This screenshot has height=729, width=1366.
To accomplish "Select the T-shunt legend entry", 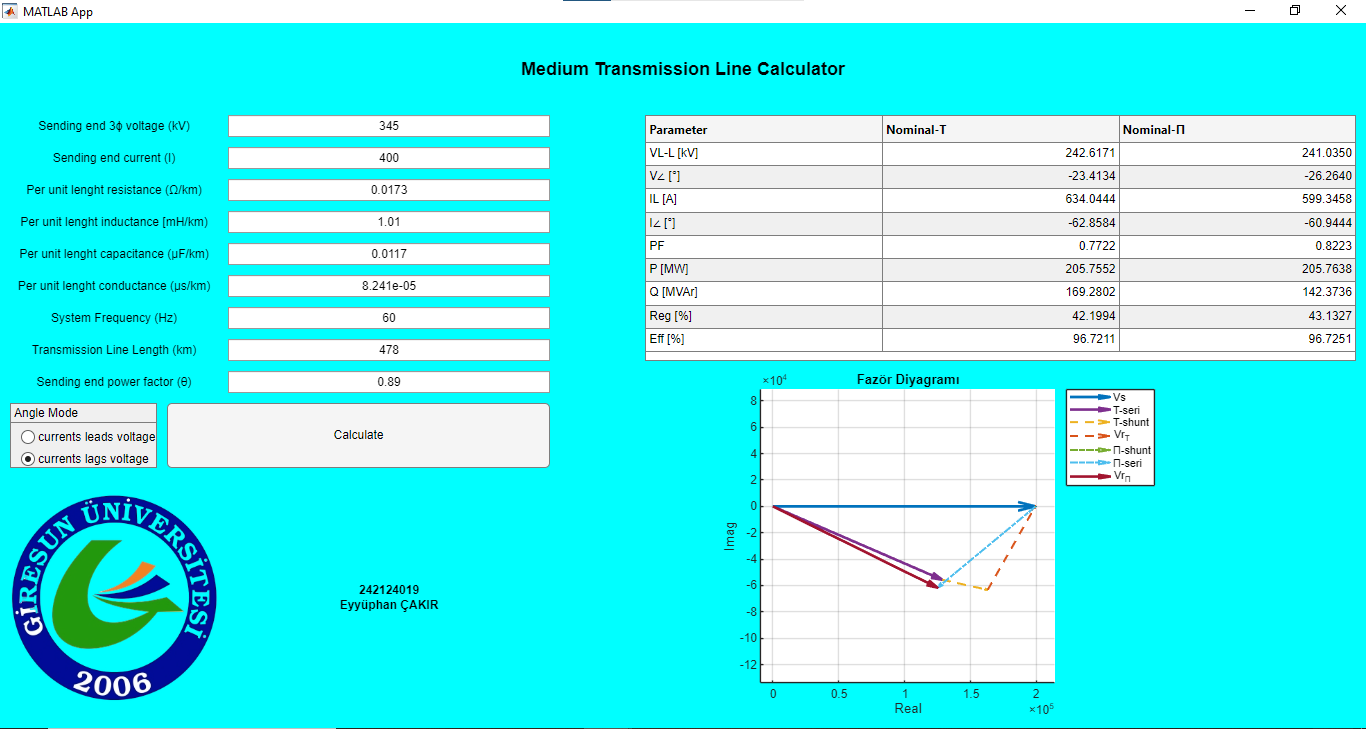I will [x=1110, y=422].
